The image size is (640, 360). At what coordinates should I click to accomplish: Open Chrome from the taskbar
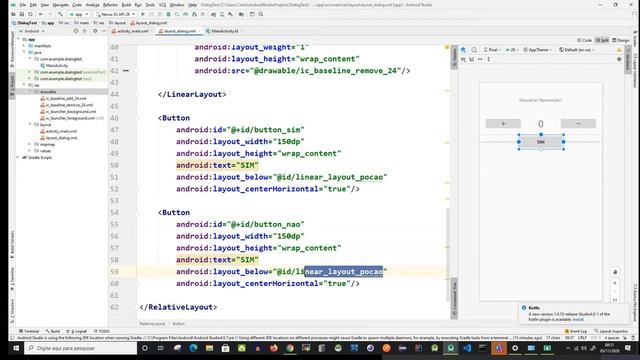click(290, 348)
